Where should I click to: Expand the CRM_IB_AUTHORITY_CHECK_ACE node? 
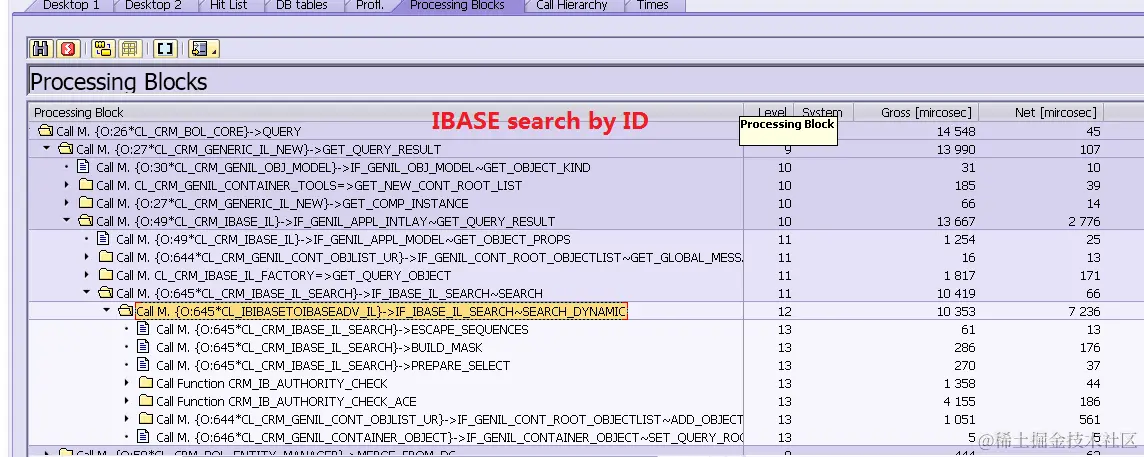(x=127, y=401)
